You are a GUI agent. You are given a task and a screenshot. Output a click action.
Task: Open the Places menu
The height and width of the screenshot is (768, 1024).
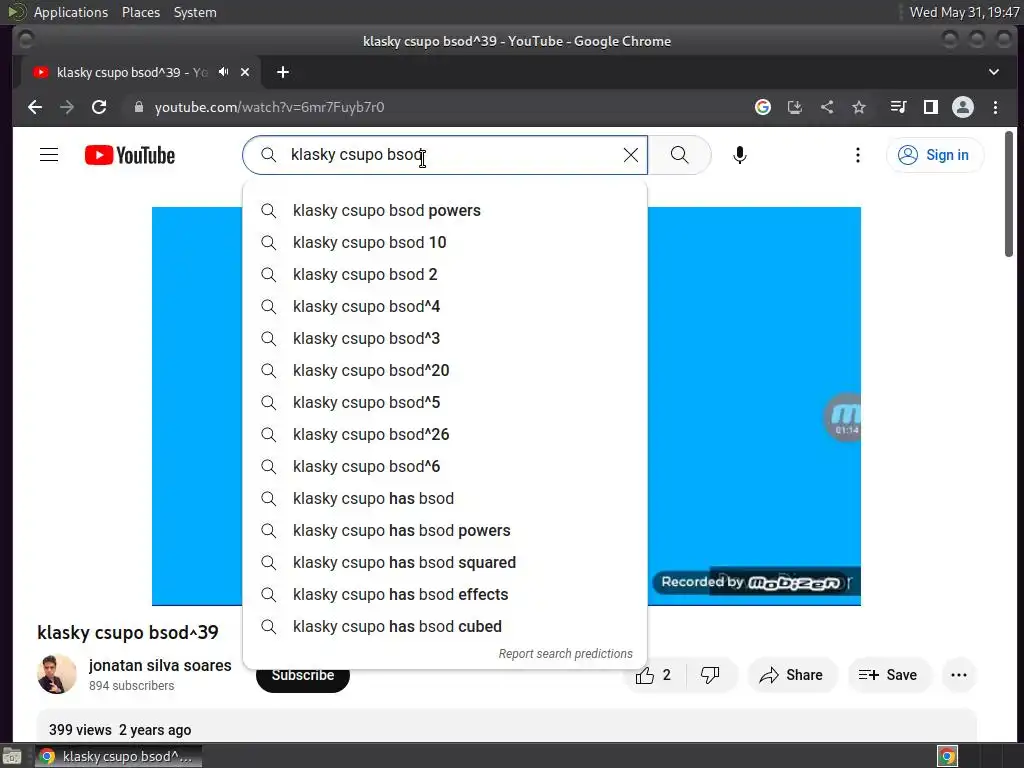[141, 12]
